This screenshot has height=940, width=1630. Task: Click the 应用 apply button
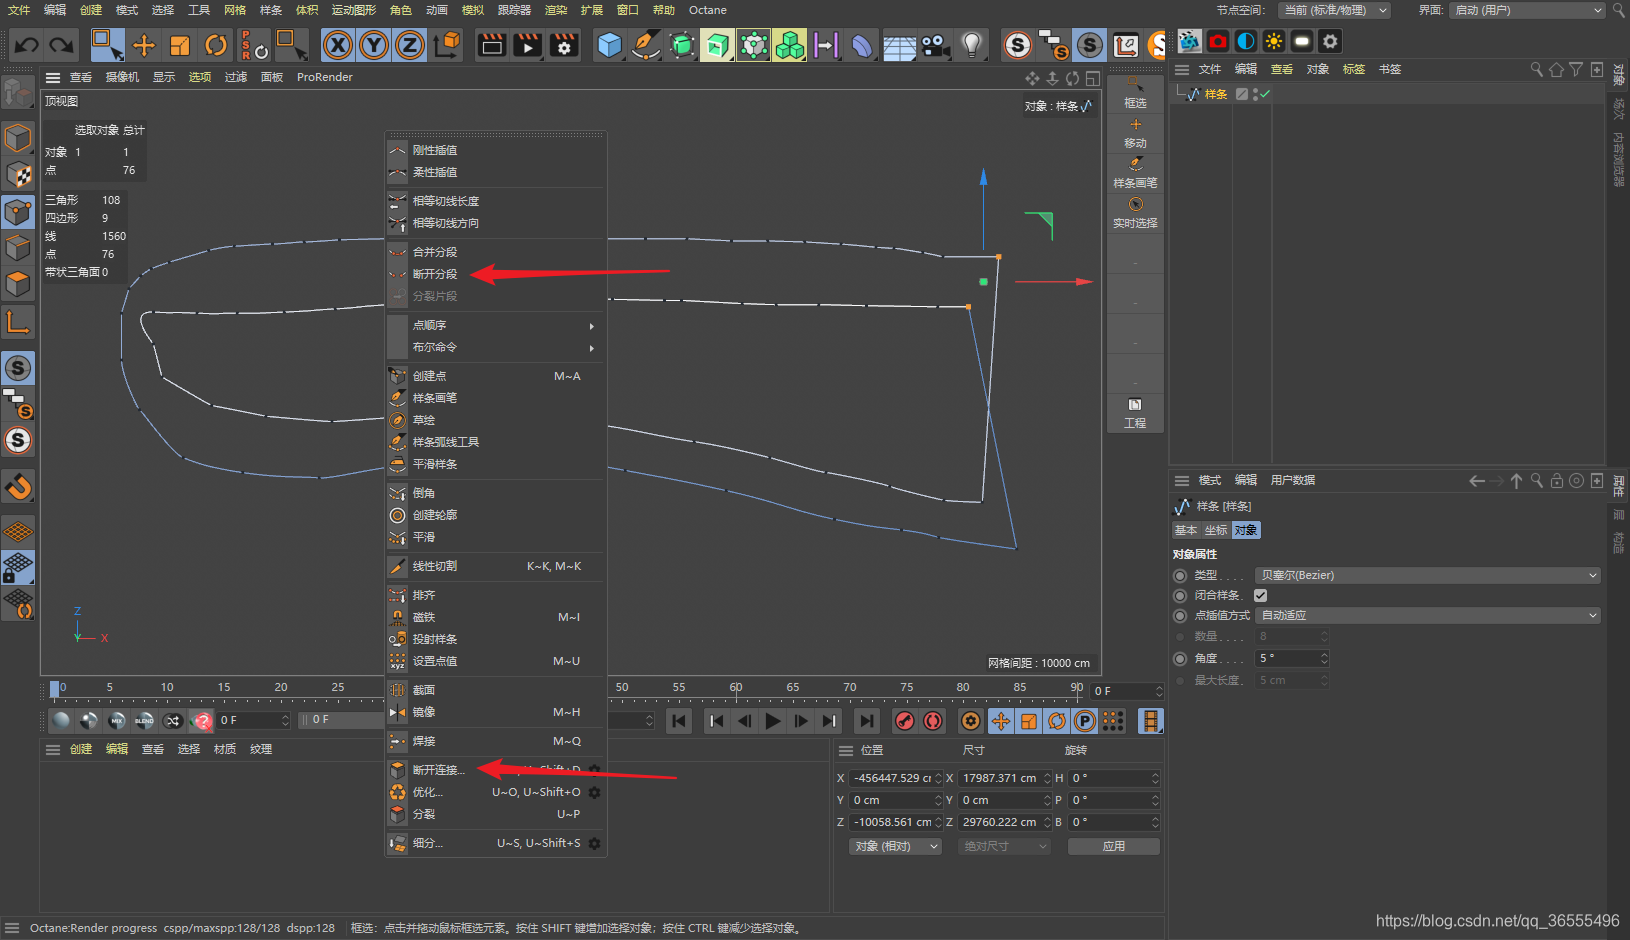[1114, 846]
